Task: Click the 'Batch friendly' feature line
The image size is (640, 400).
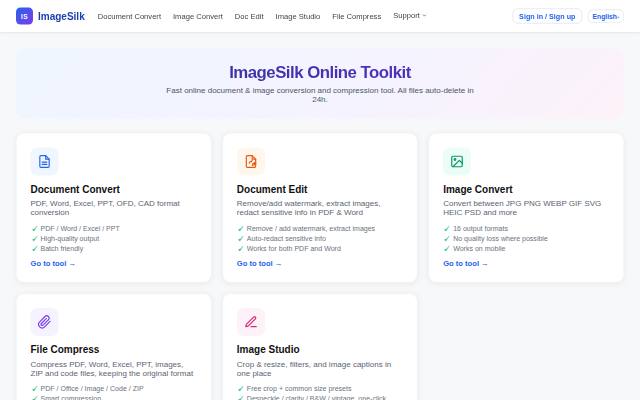Action: pyautogui.click(x=57, y=249)
